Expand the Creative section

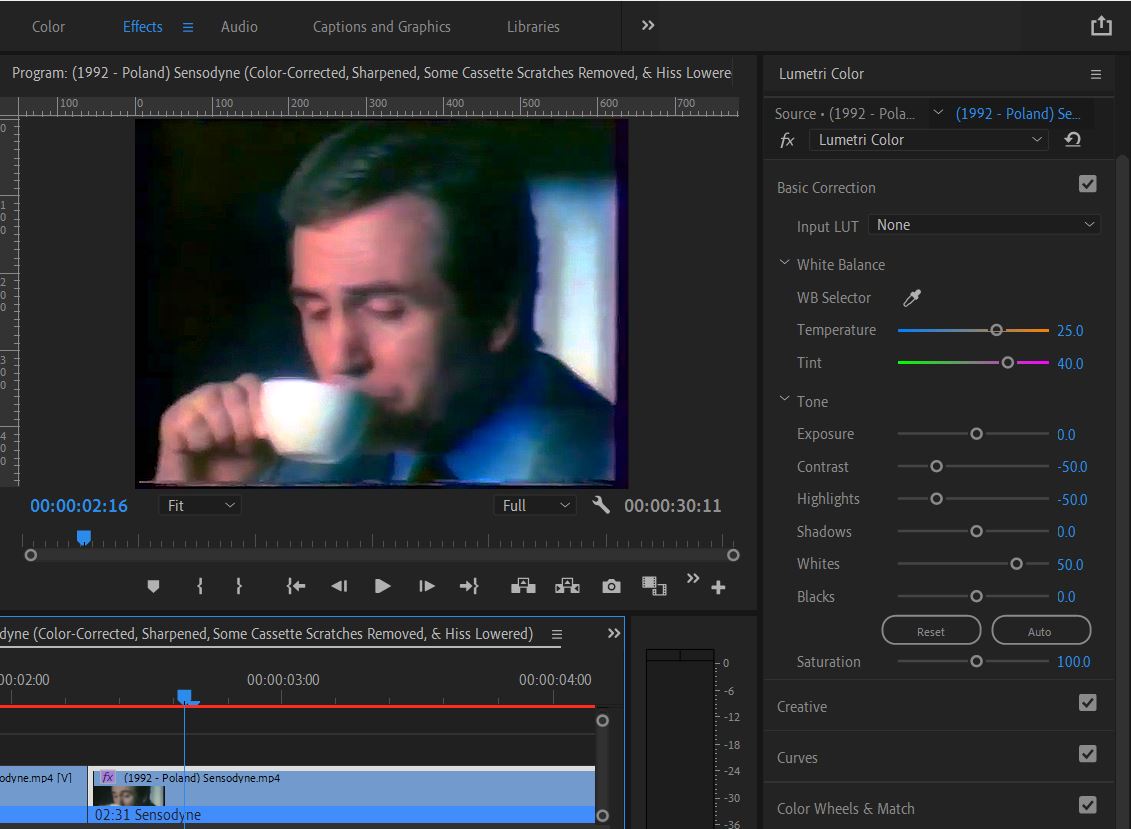[802, 707]
